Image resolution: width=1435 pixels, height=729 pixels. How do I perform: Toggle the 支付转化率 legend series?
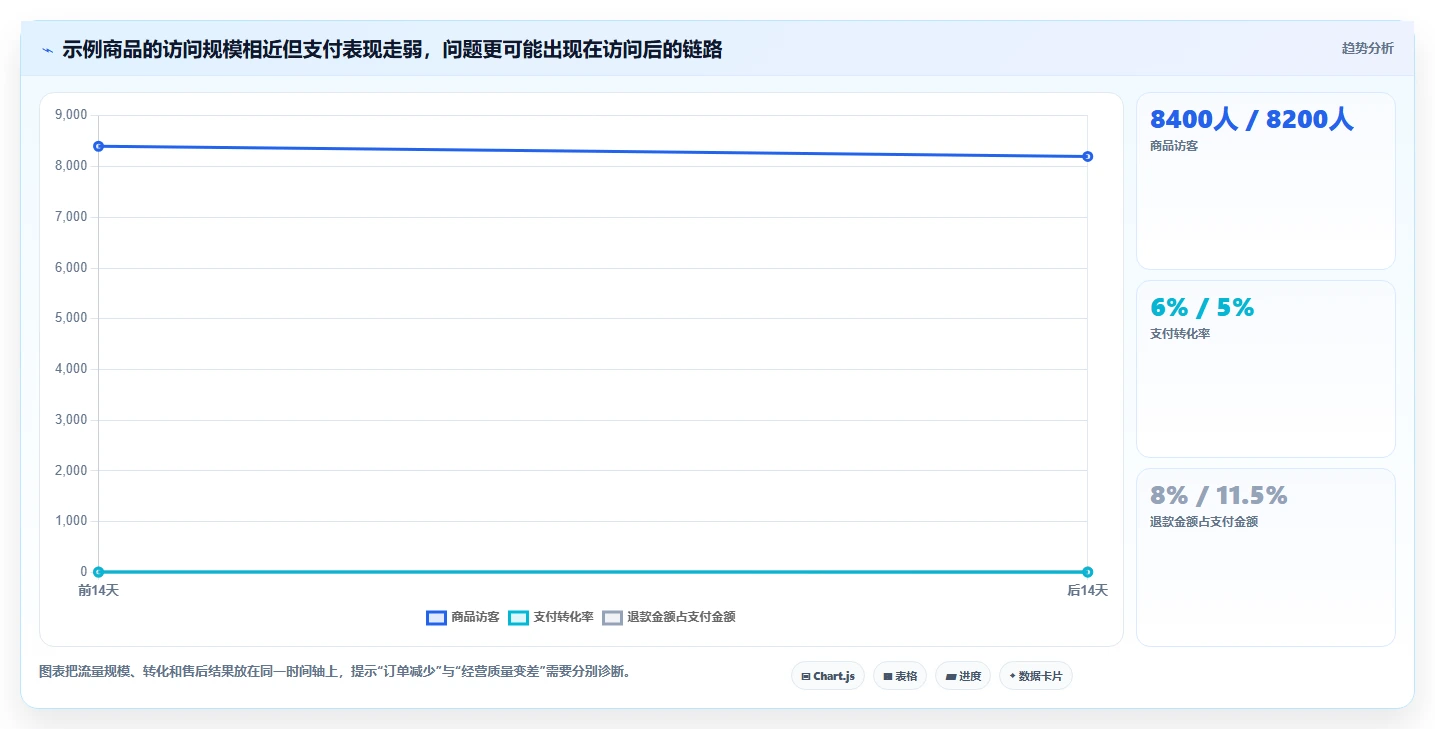pyautogui.click(x=551, y=617)
